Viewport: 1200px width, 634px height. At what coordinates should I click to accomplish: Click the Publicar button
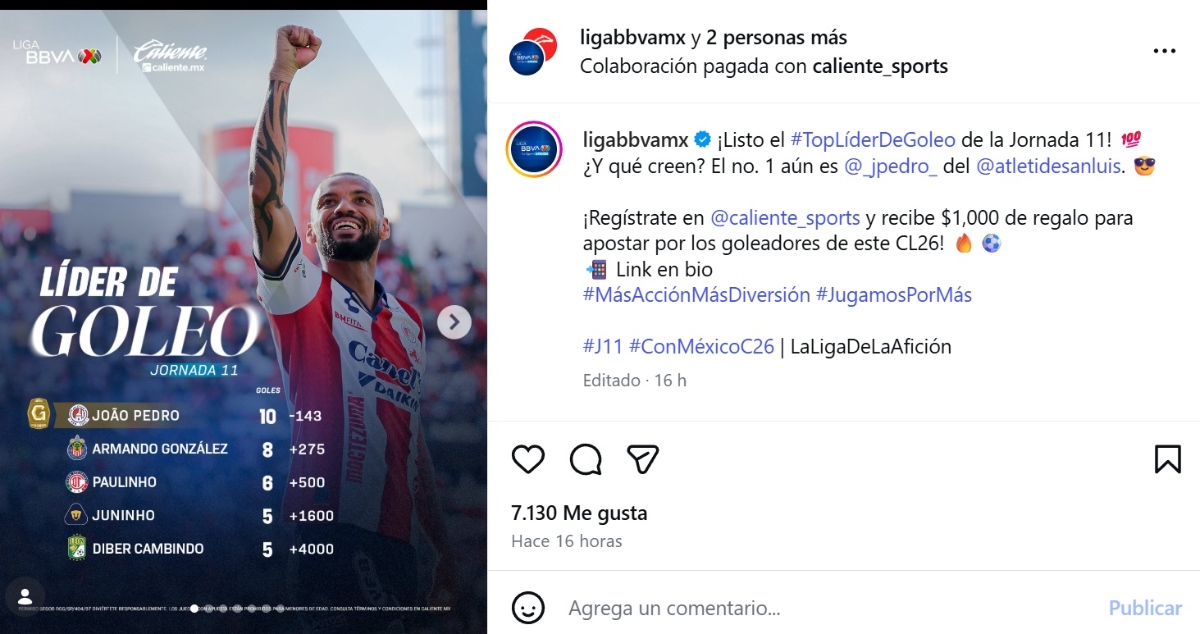(1145, 608)
